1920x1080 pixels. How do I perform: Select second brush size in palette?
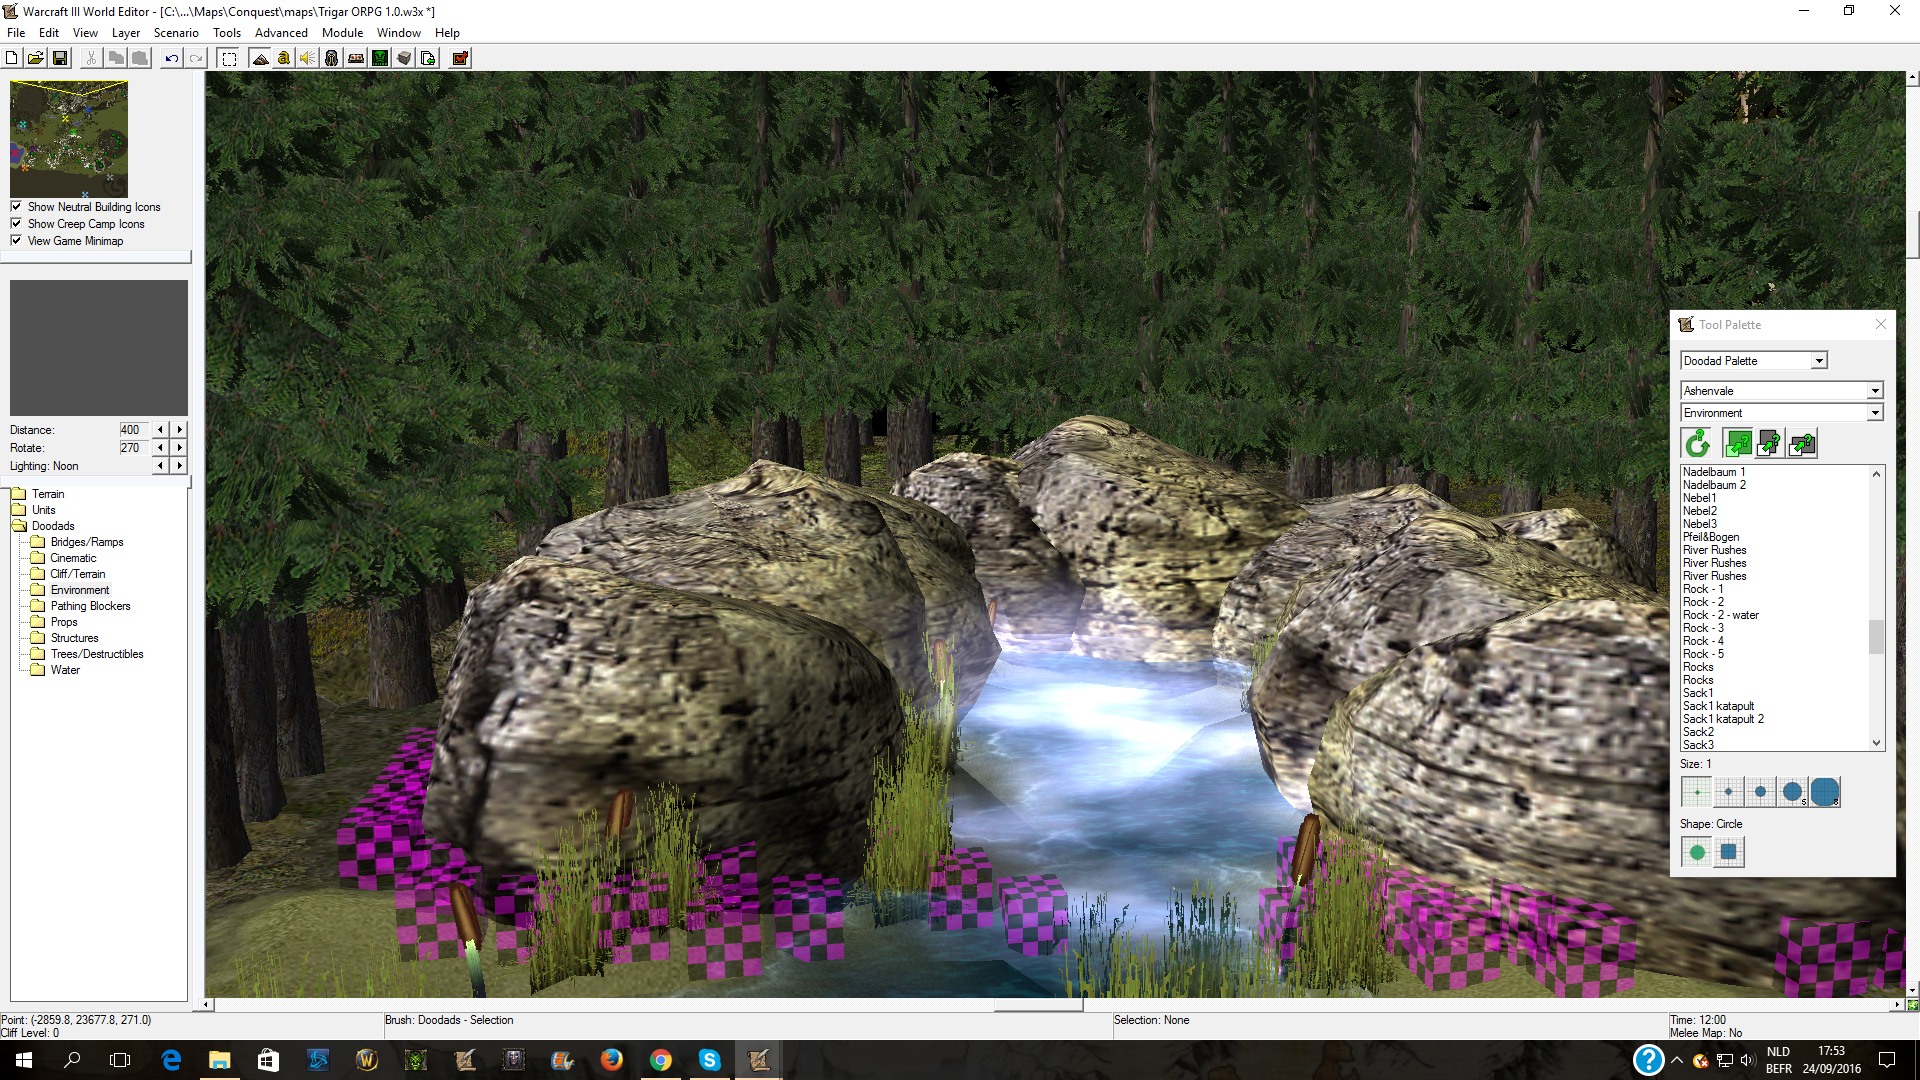coord(1729,792)
